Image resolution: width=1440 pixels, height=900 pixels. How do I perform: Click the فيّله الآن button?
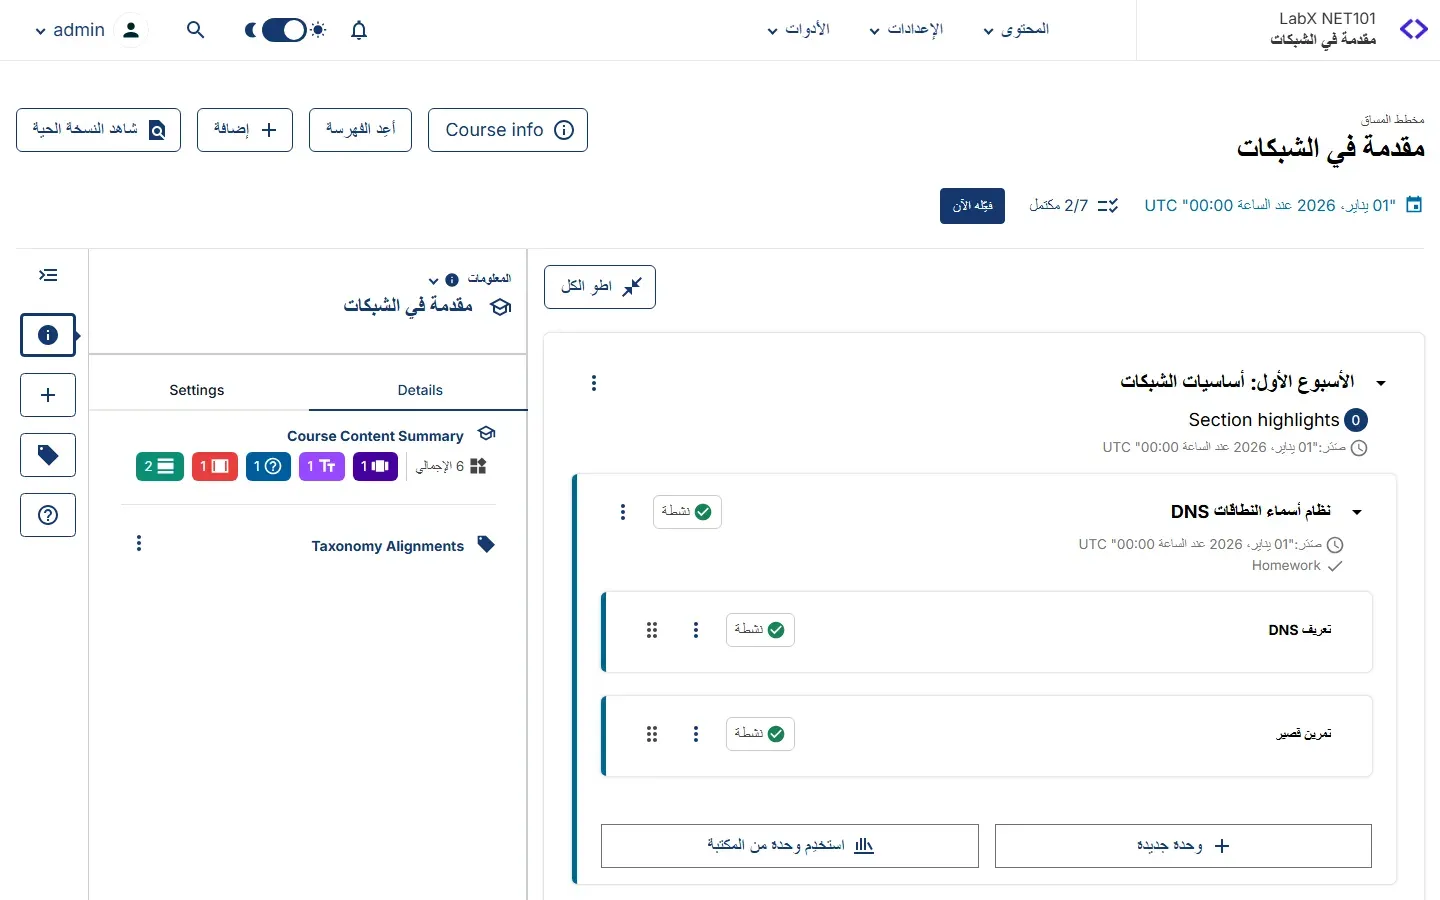[972, 206]
